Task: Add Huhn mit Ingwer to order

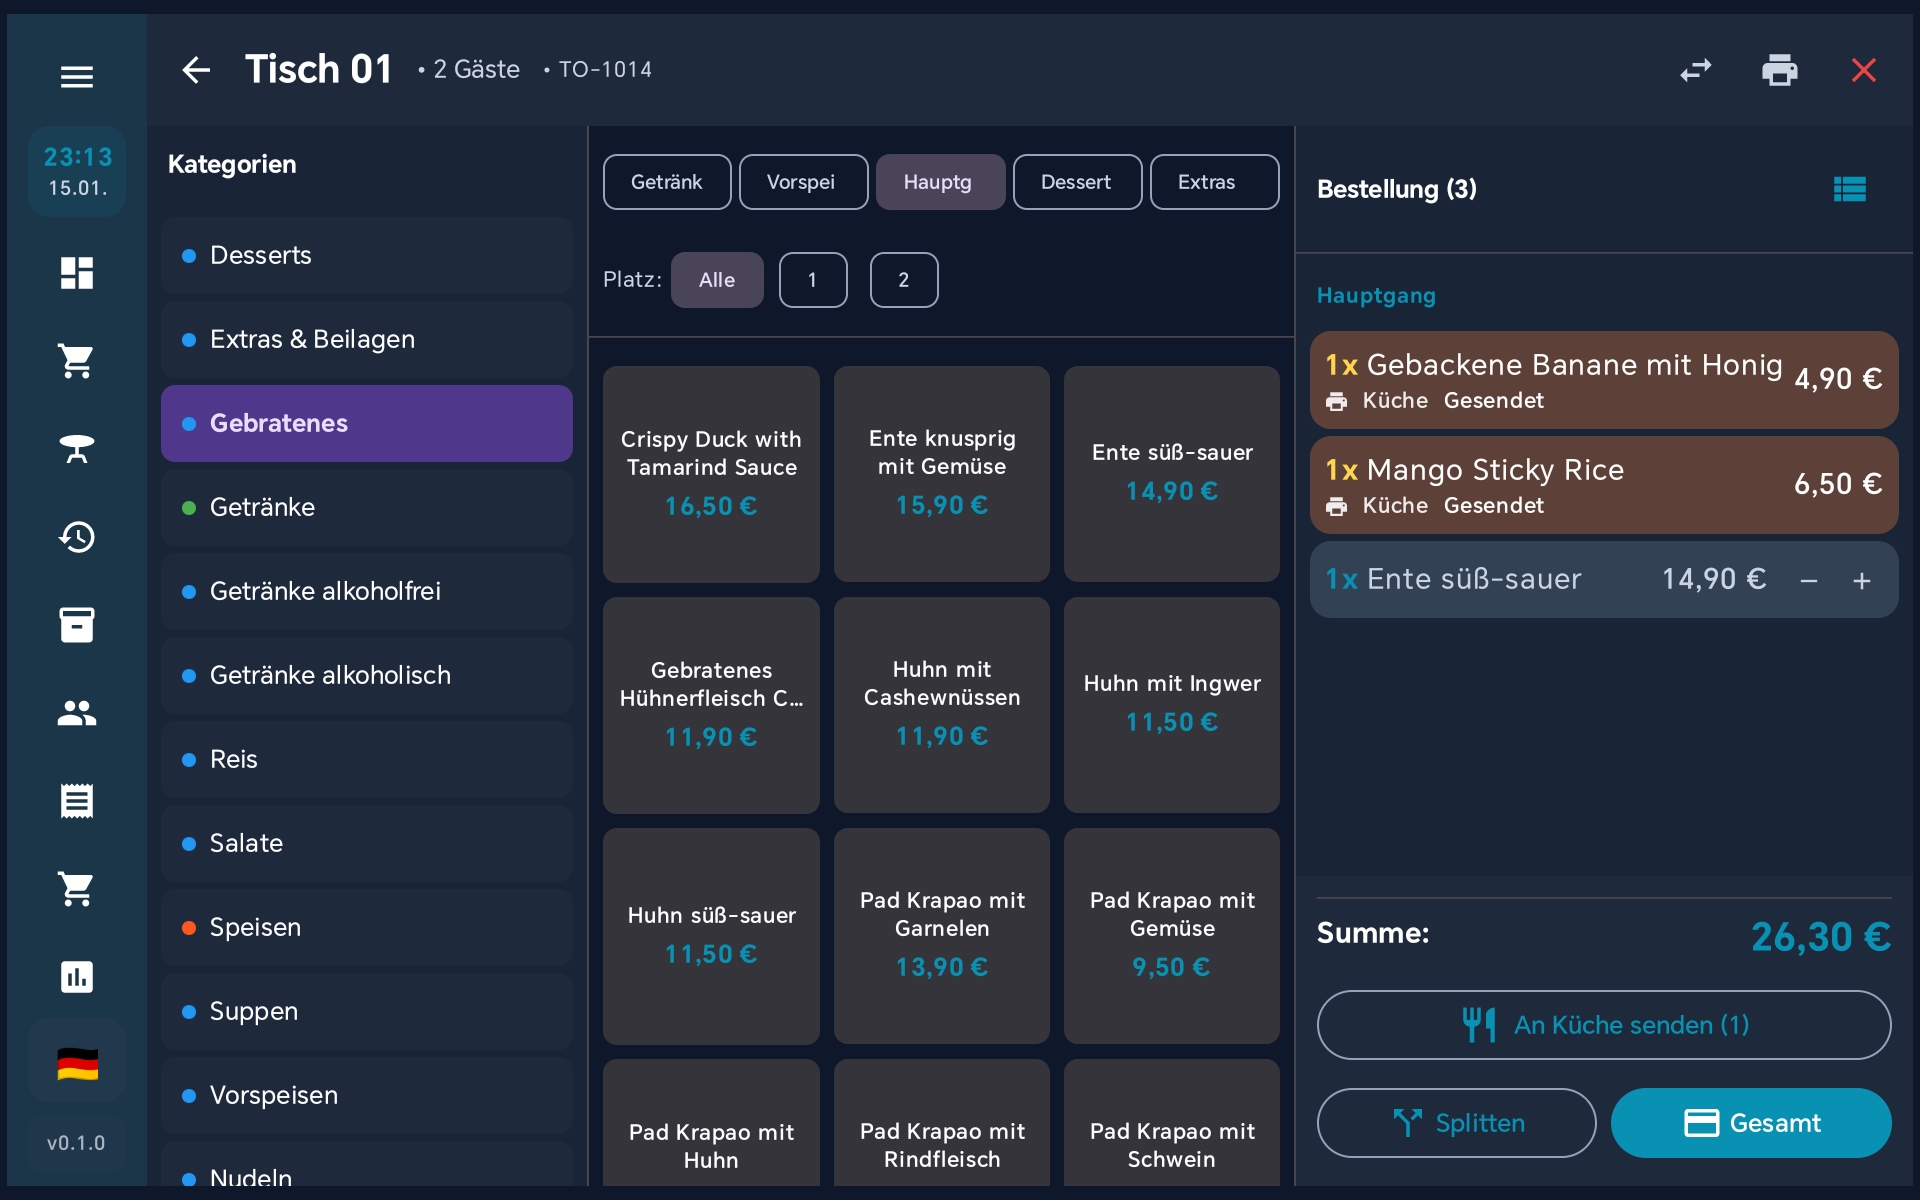Action: tap(1171, 704)
